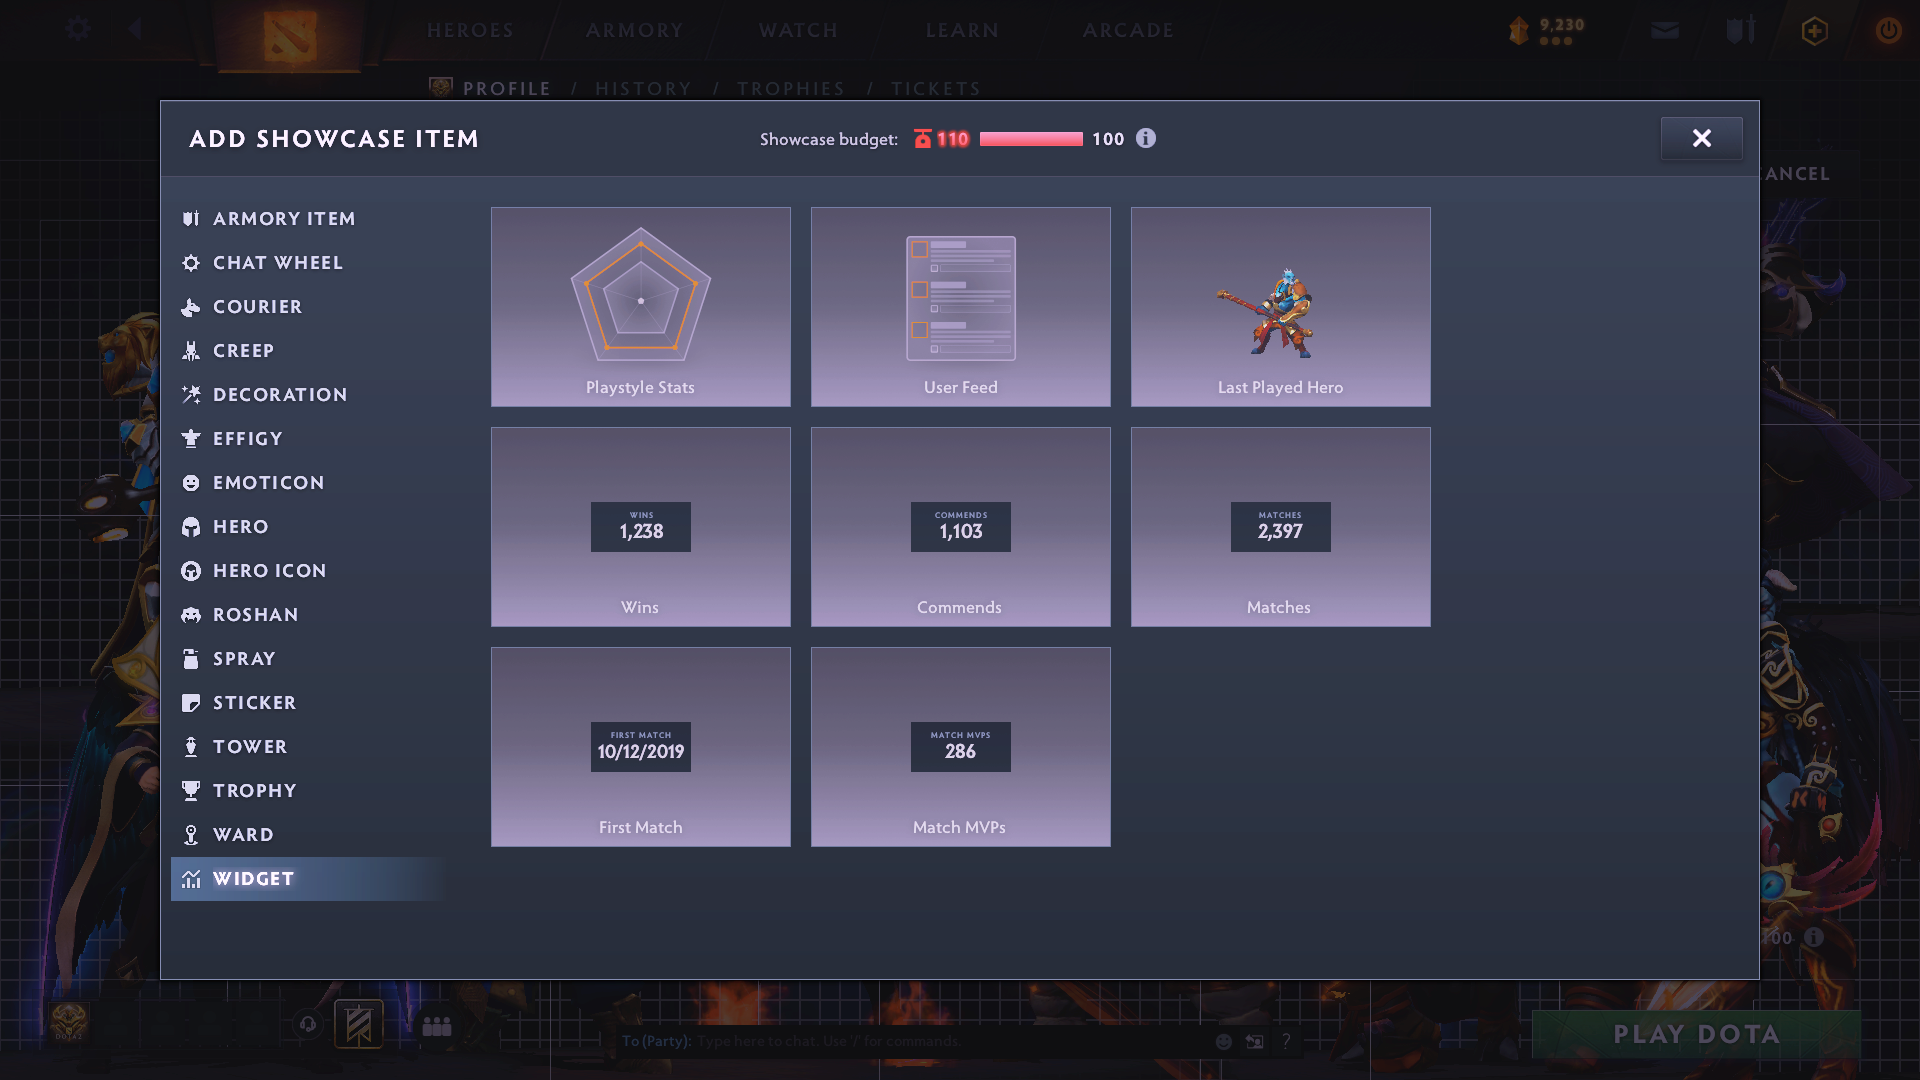Image resolution: width=1920 pixels, height=1080 pixels.
Task: Click the power button to exit Dota
Action: pyautogui.click(x=1888, y=30)
